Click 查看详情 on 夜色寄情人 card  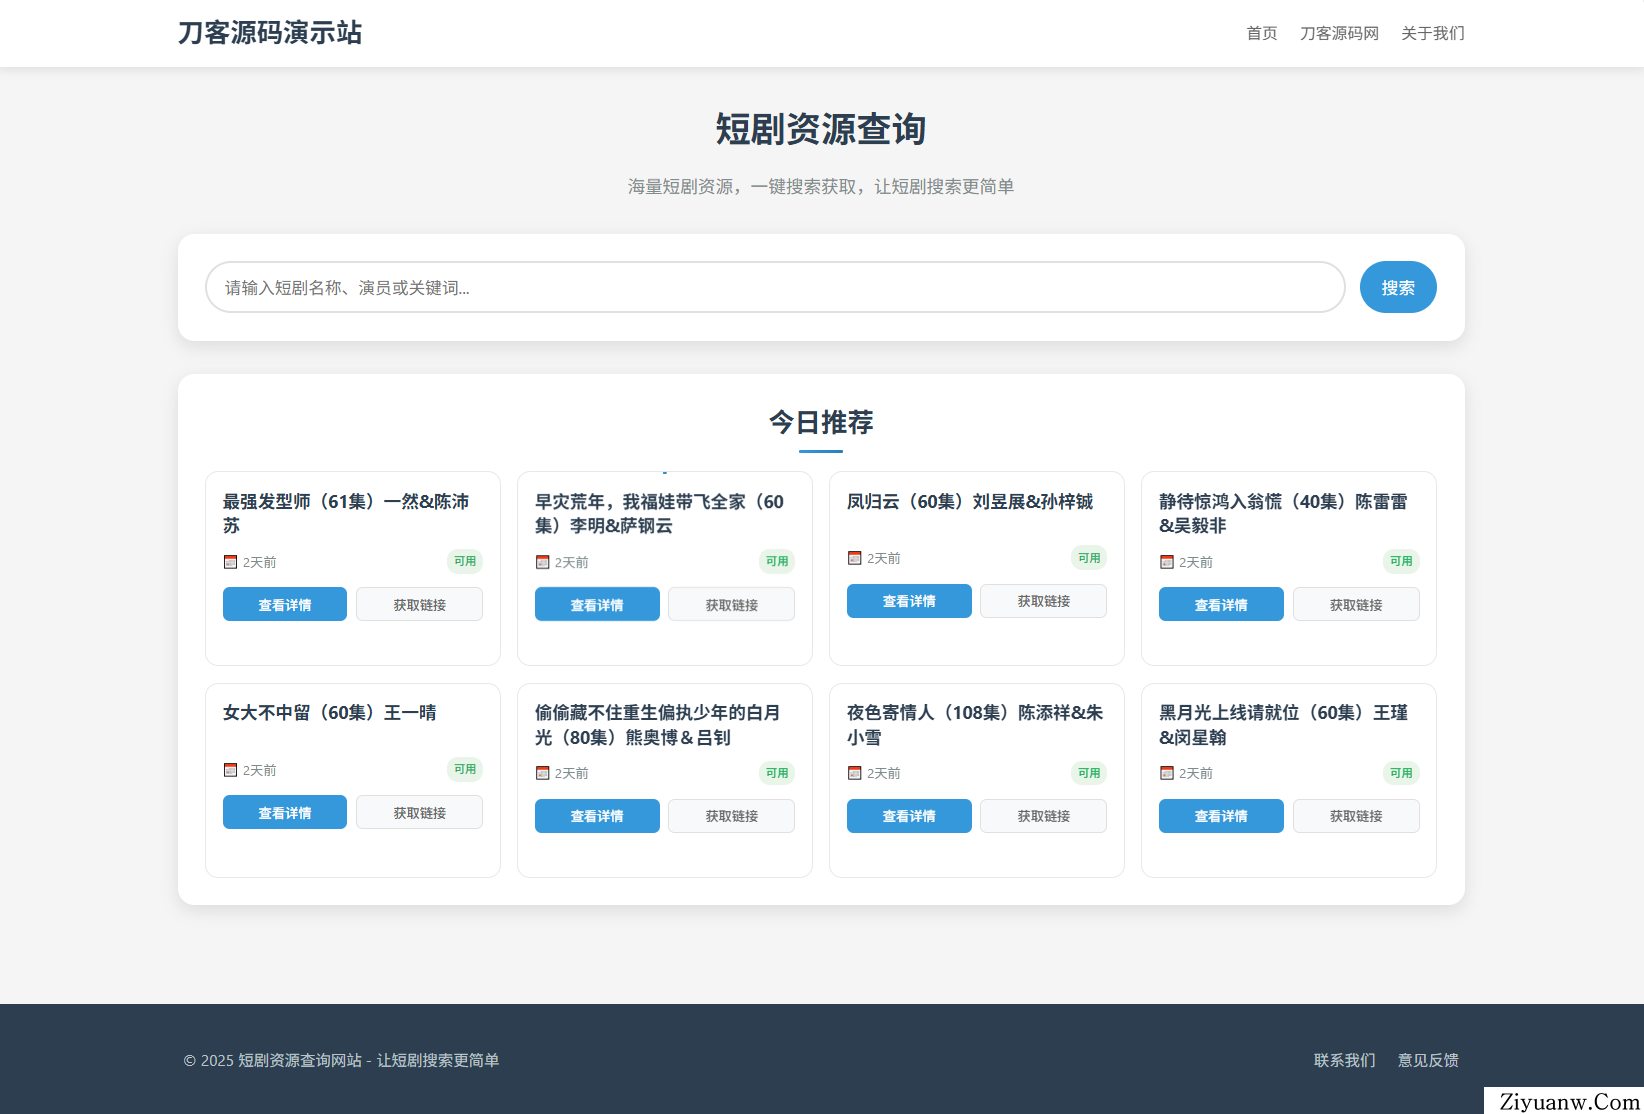pyautogui.click(x=909, y=816)
